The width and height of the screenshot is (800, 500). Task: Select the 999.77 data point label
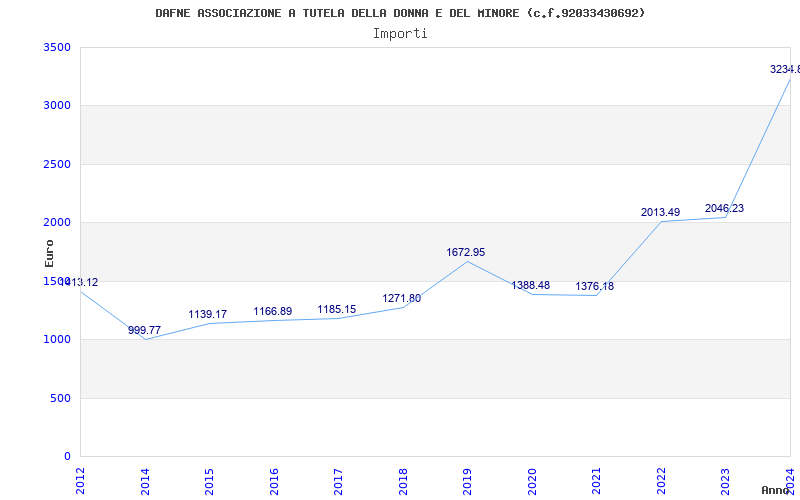[144, 330]
